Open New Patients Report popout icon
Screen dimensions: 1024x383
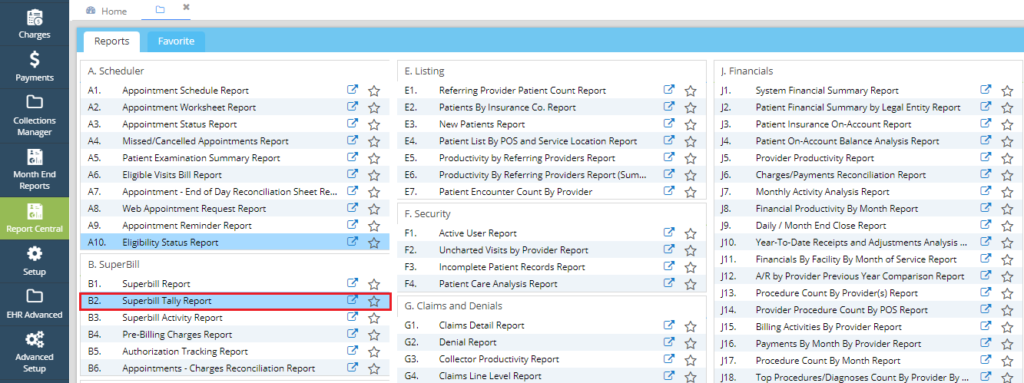(669, 124)
